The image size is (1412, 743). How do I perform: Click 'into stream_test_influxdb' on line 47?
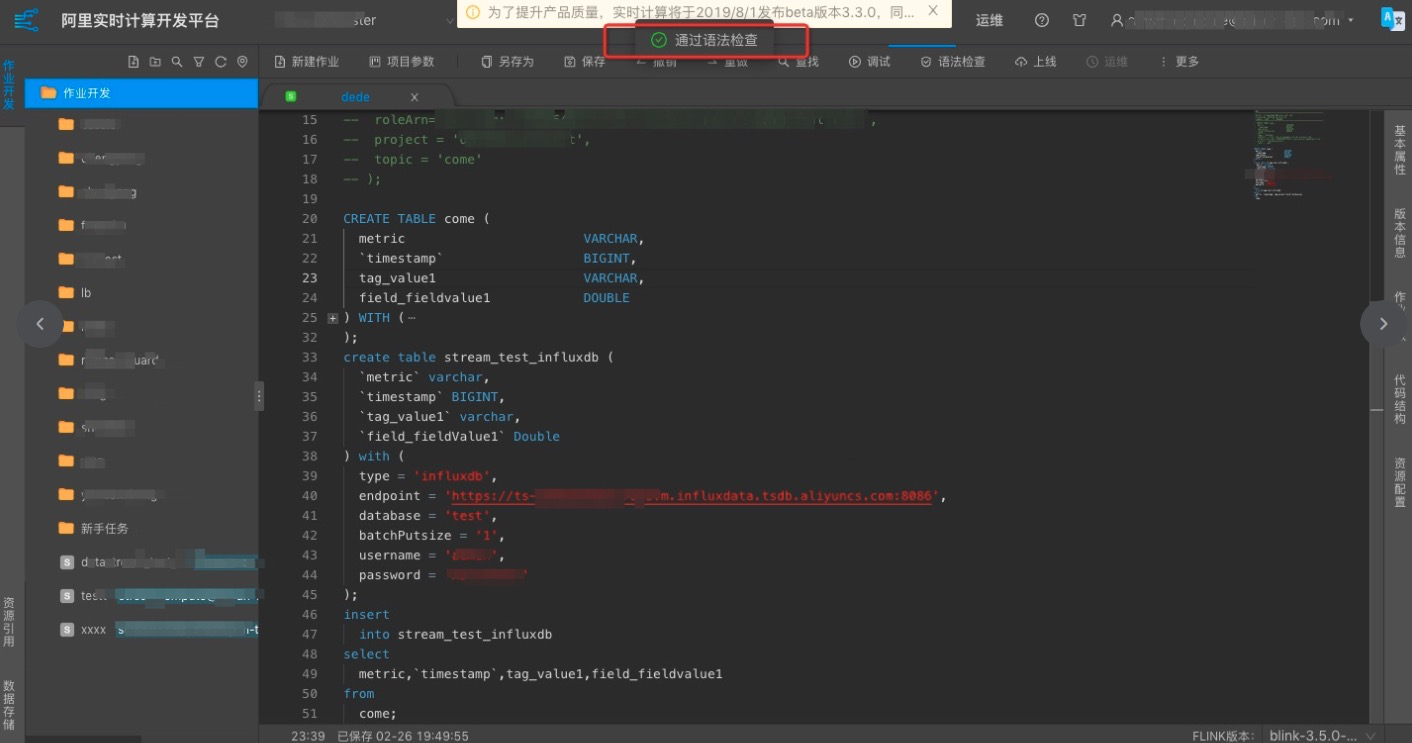455,634
